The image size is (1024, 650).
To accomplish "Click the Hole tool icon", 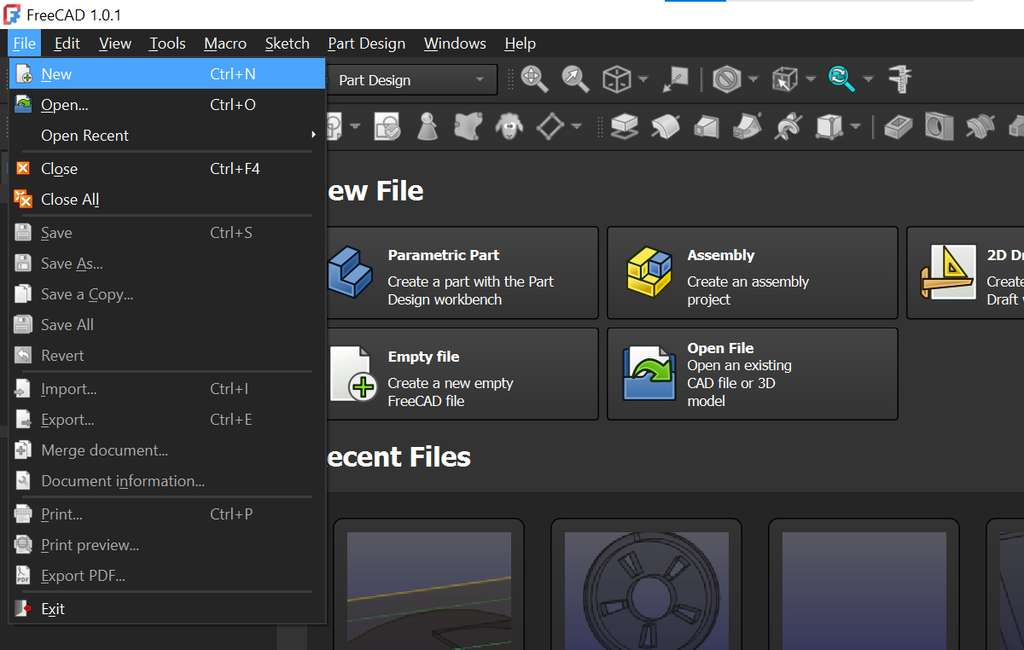I will click(x=939, y=126).
